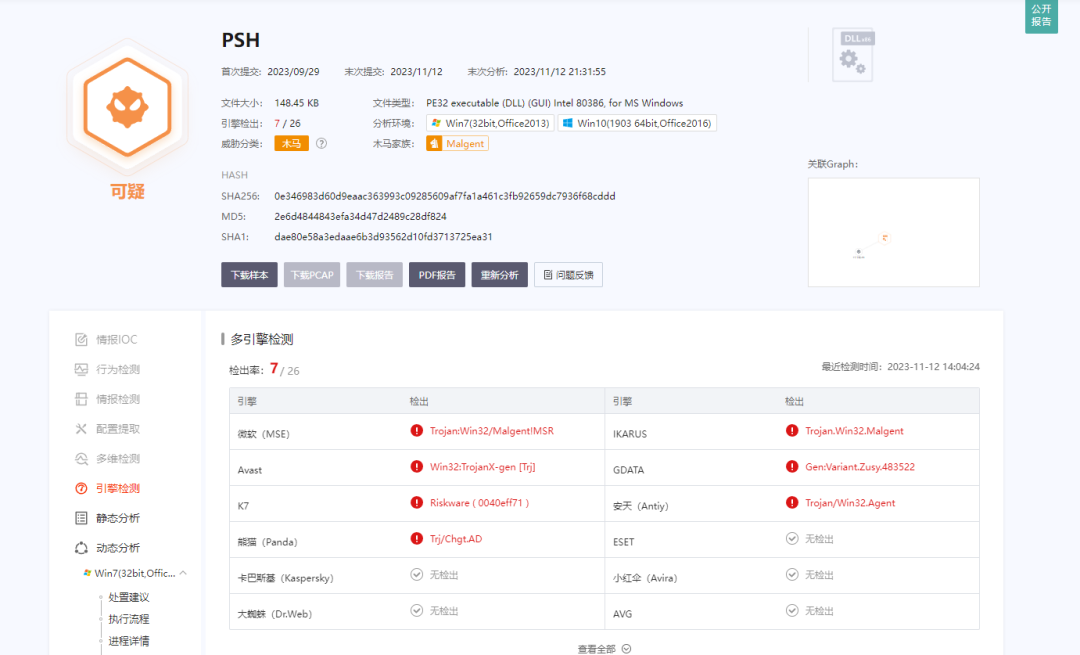Click the 引擎检测 sidebar icon
The image size is (1080, 655).
81,488
